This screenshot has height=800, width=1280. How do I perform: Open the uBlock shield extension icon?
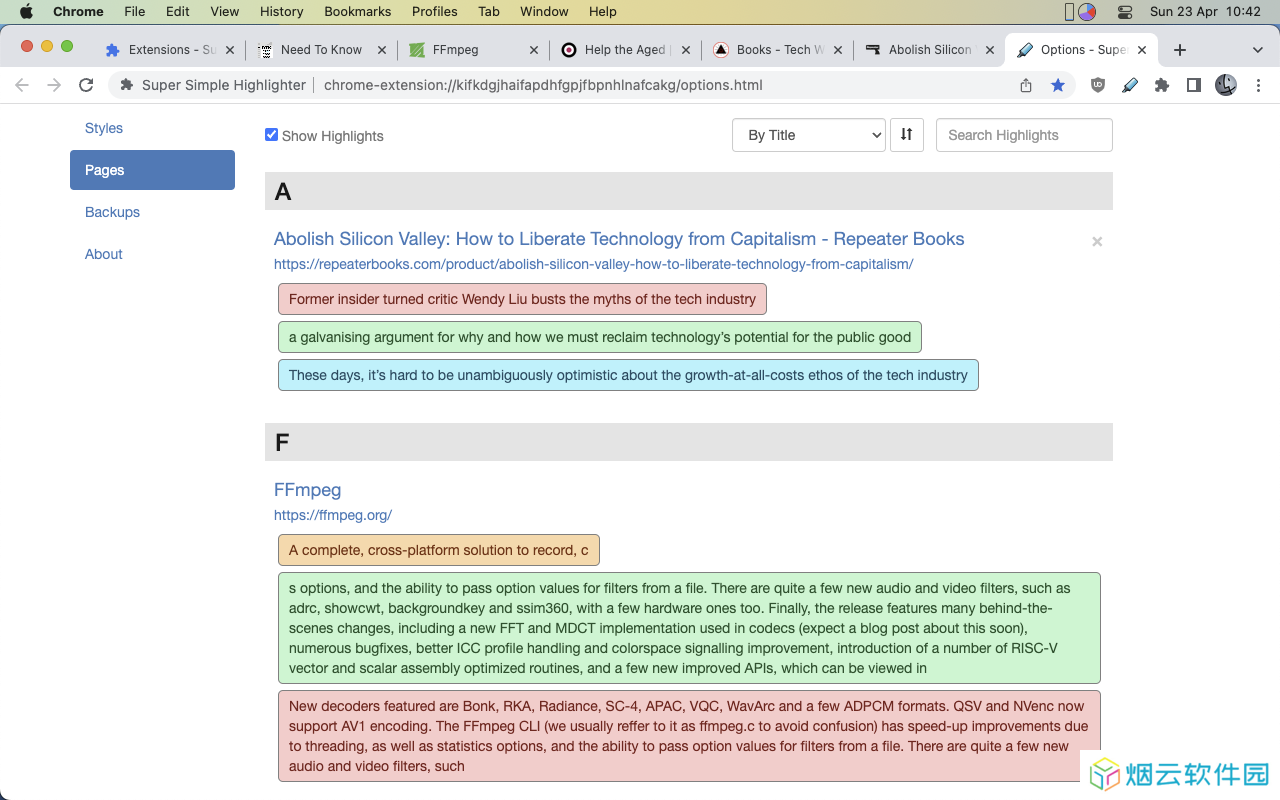click(x=1098, y=85)
